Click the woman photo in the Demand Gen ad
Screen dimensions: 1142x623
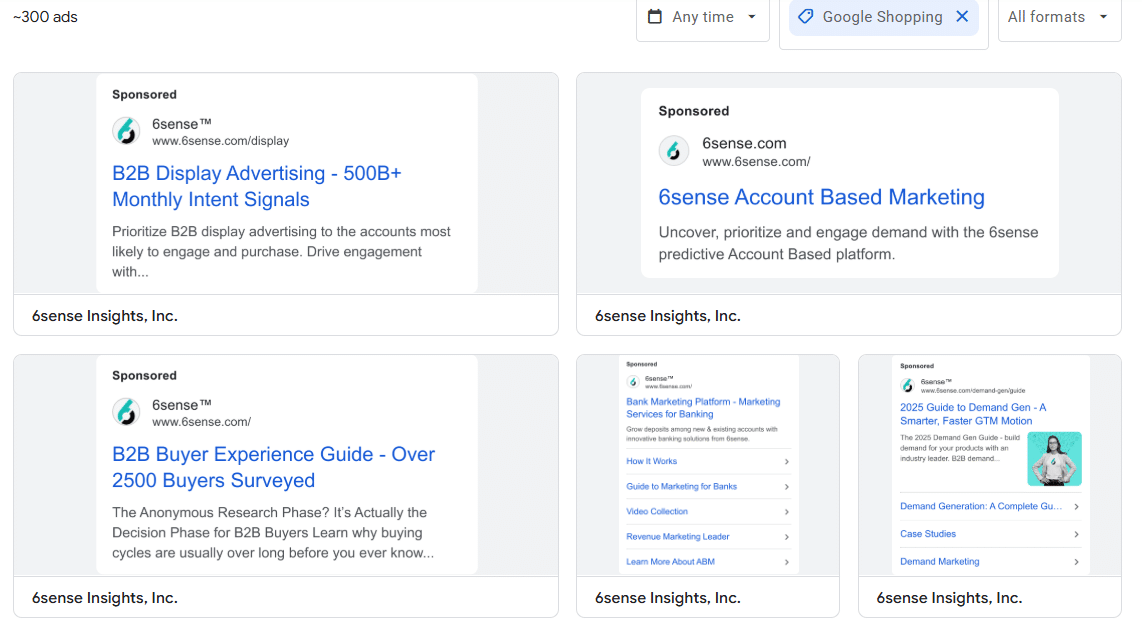(1055, 458)
